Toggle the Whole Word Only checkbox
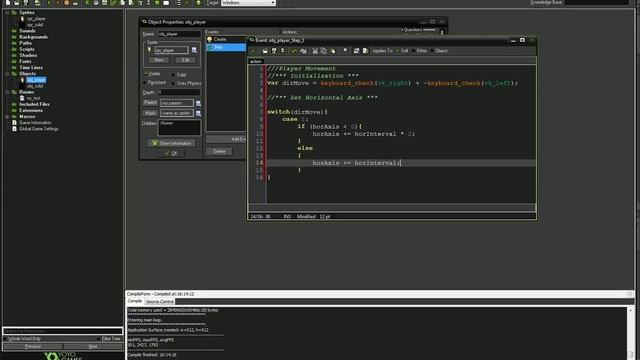Viewport: 640px width, 360px height. point(6,339)
